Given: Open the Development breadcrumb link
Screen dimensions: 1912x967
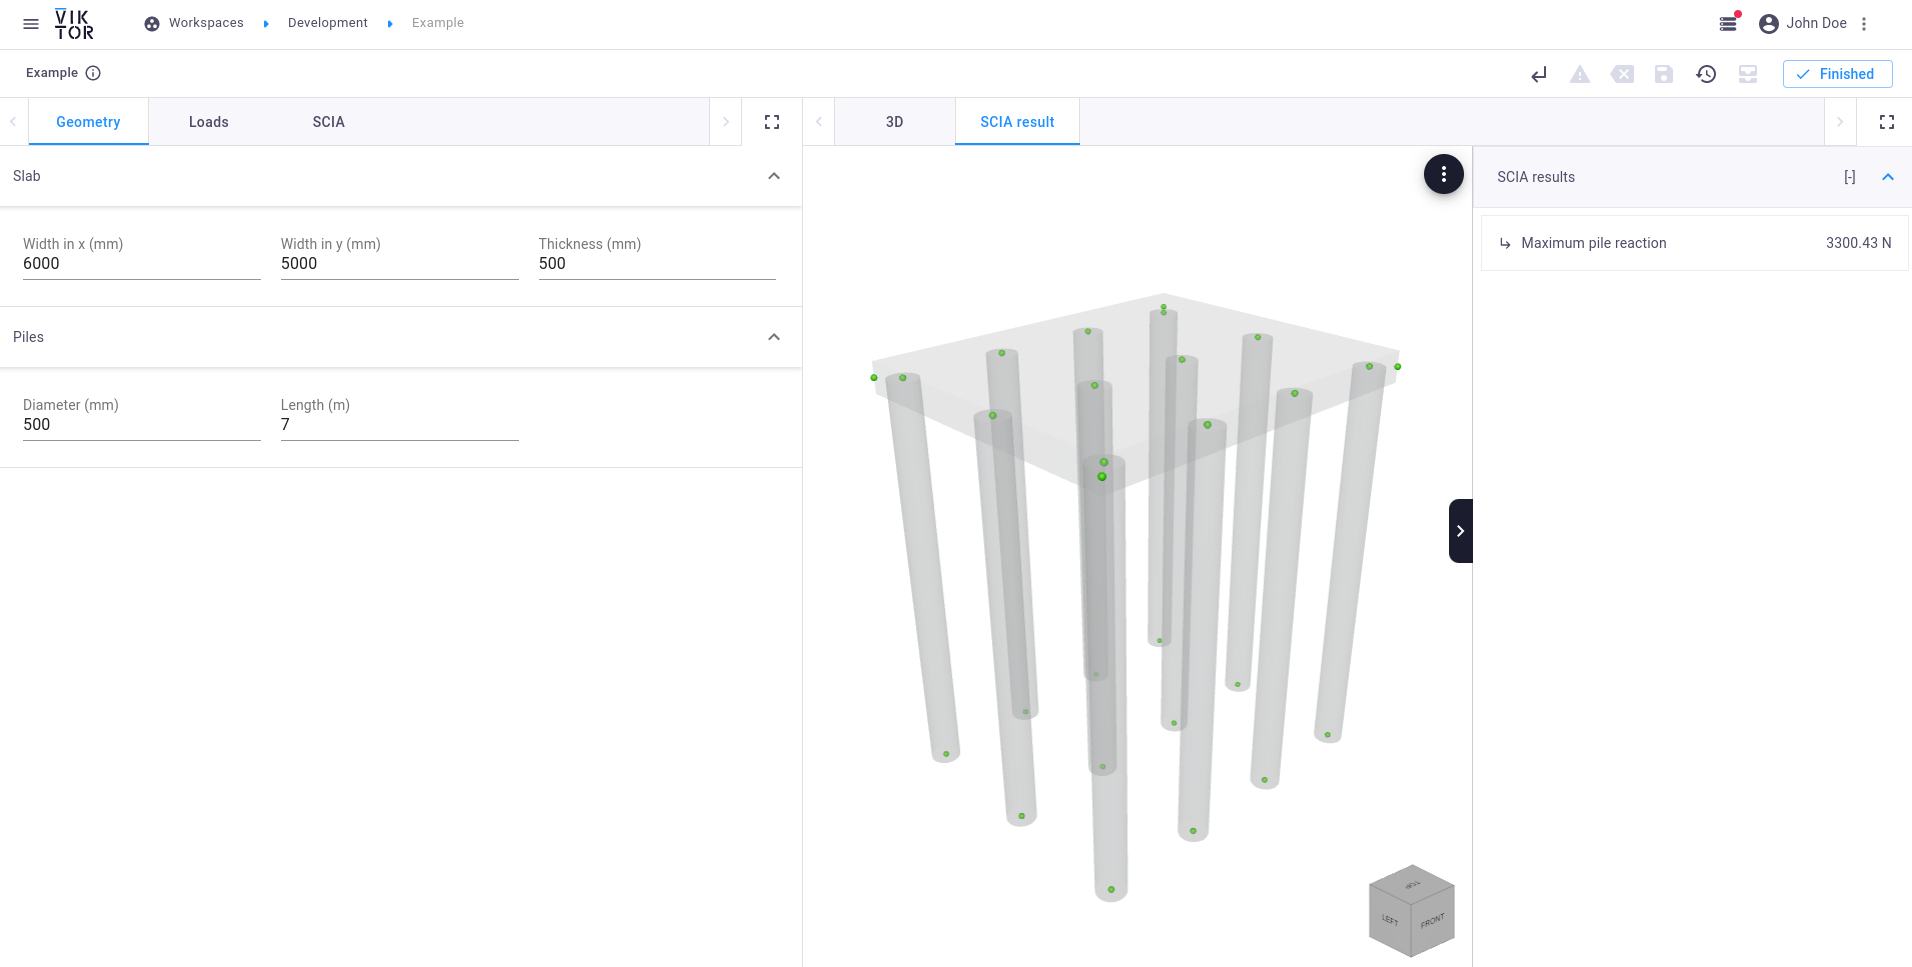Looking at the screenshot, I should click(327, 23).
